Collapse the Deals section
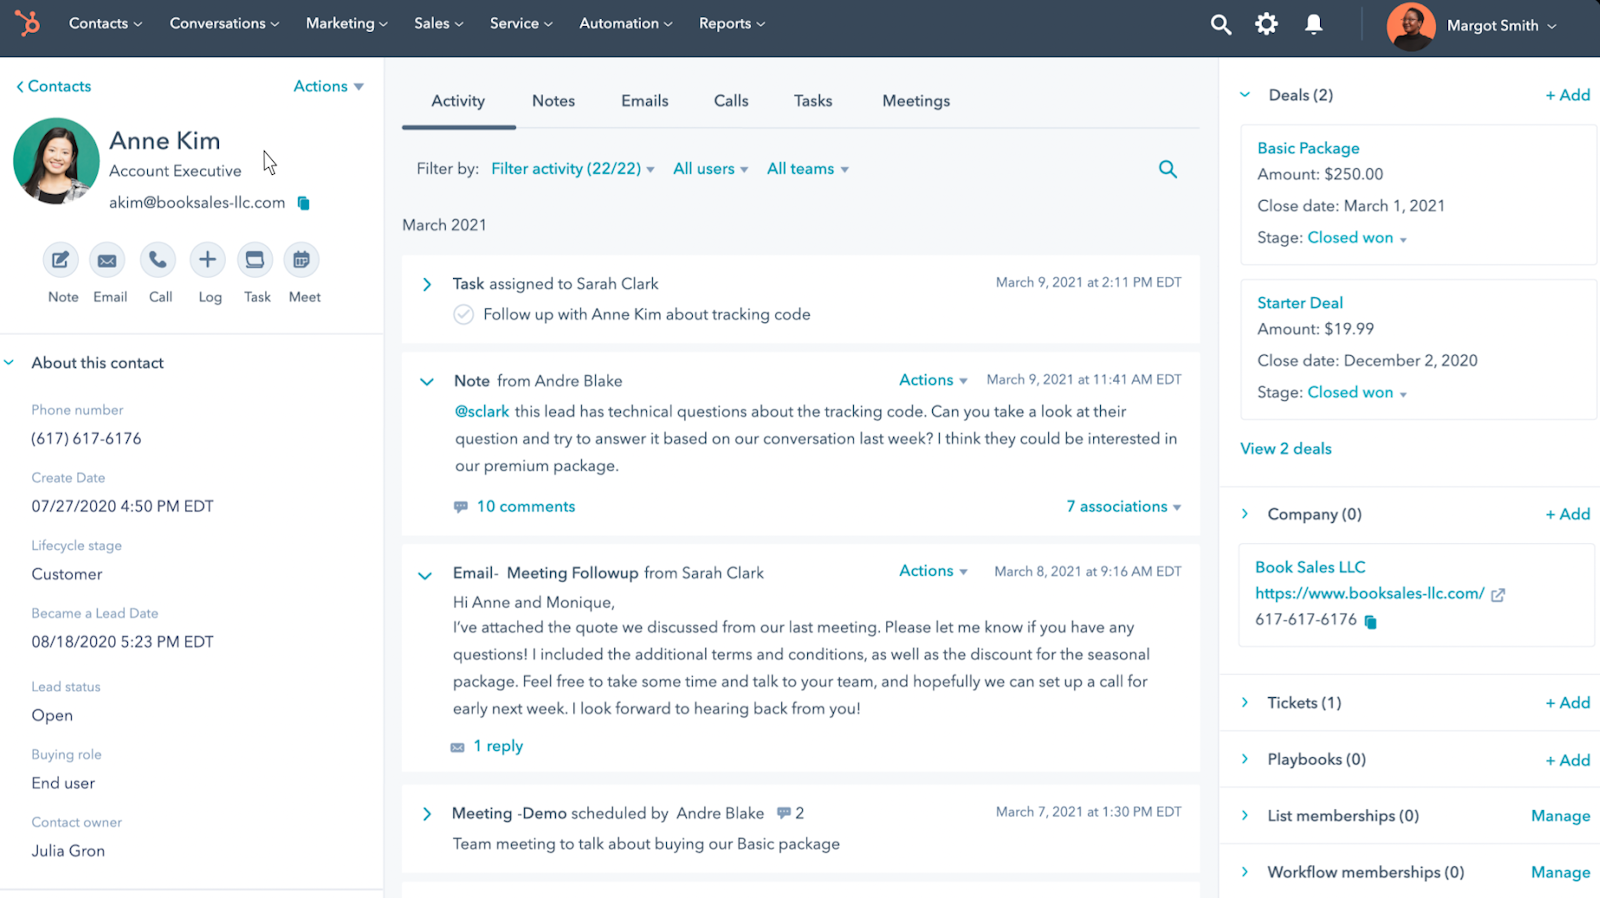 click(x=1245, y=95)
